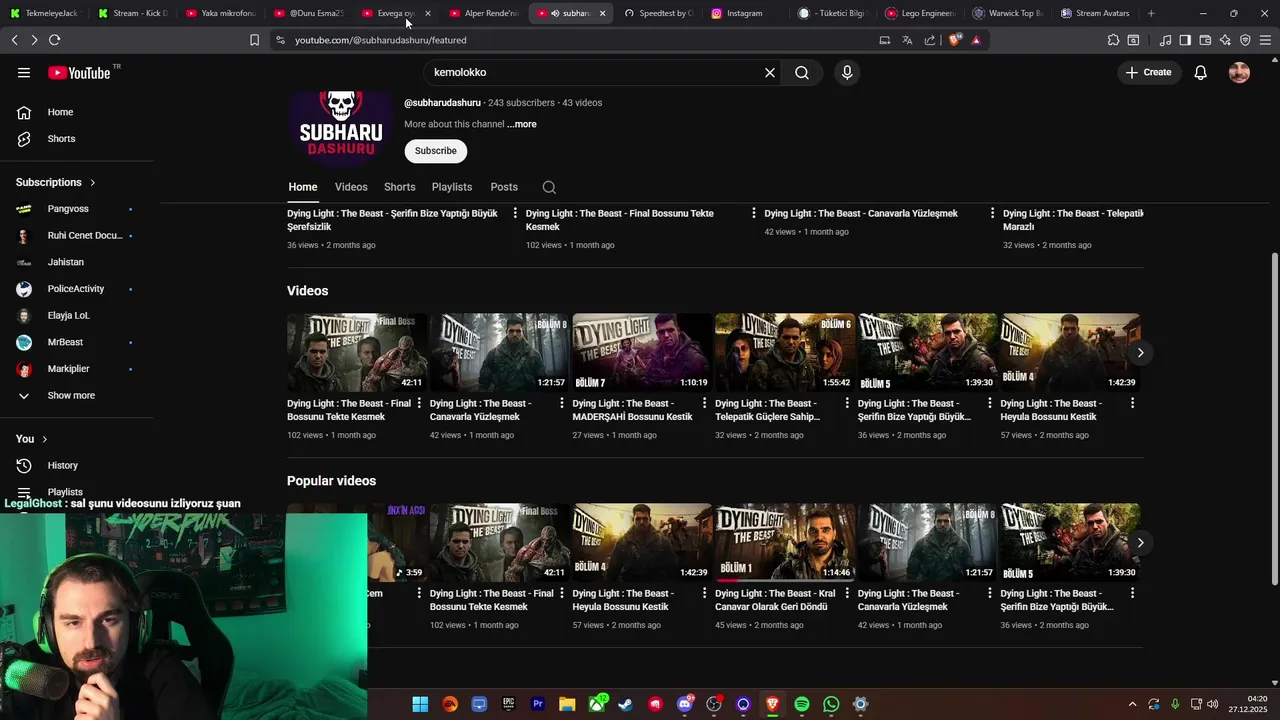Expand the You section chevron
The height and width of the screenshot is (720, 1280).
point(44,439)
